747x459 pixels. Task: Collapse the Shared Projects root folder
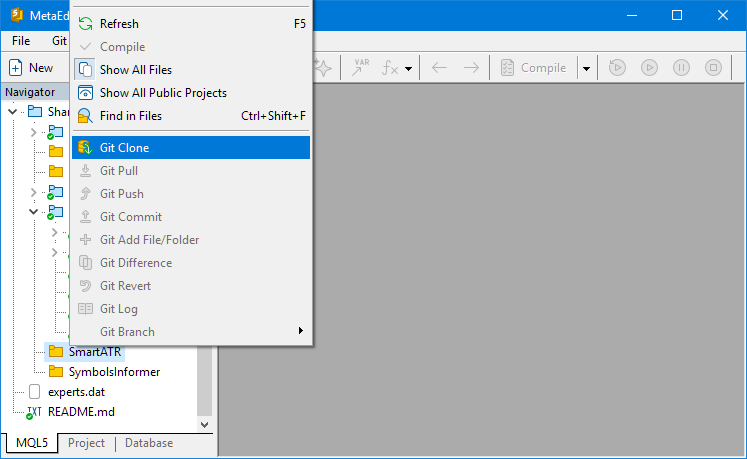click(x=13, y=112)
